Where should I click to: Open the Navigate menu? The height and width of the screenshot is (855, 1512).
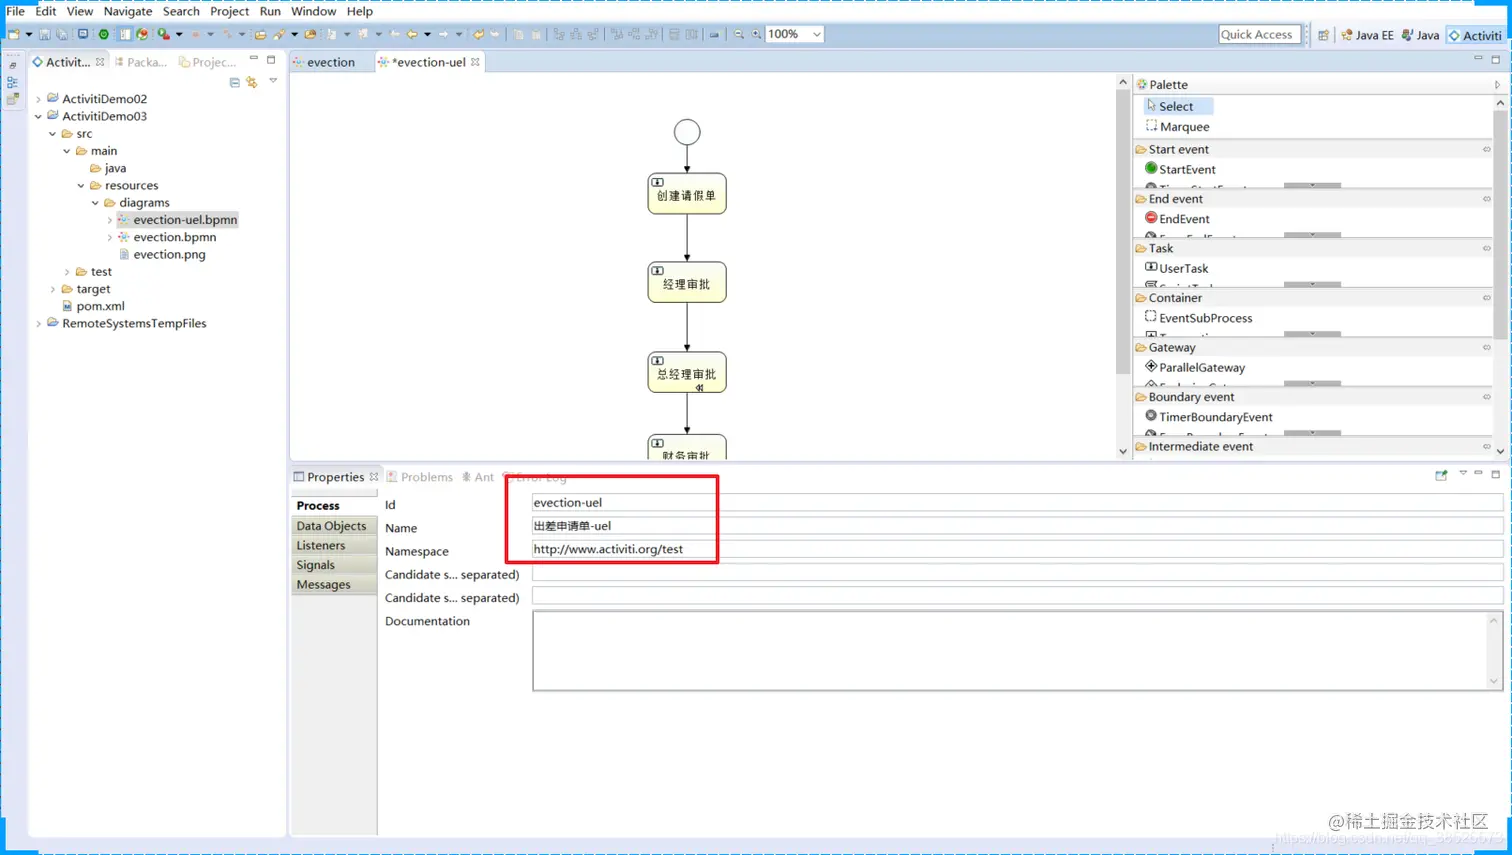128,11
